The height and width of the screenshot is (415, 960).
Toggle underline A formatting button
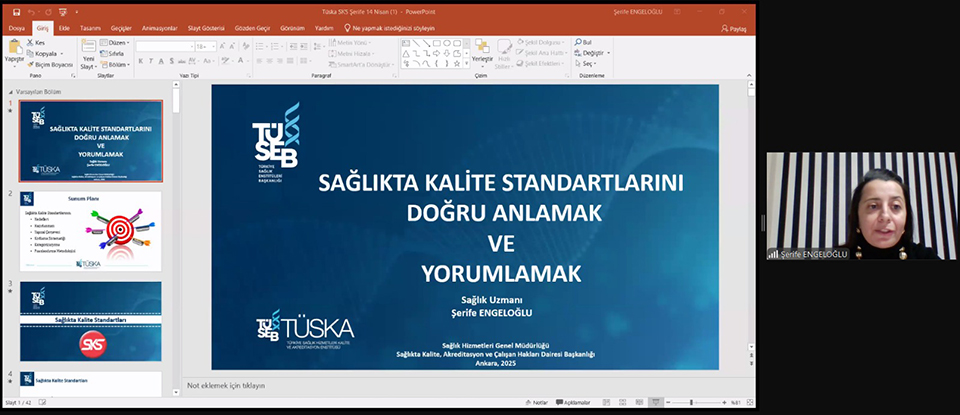coord(163,61)
